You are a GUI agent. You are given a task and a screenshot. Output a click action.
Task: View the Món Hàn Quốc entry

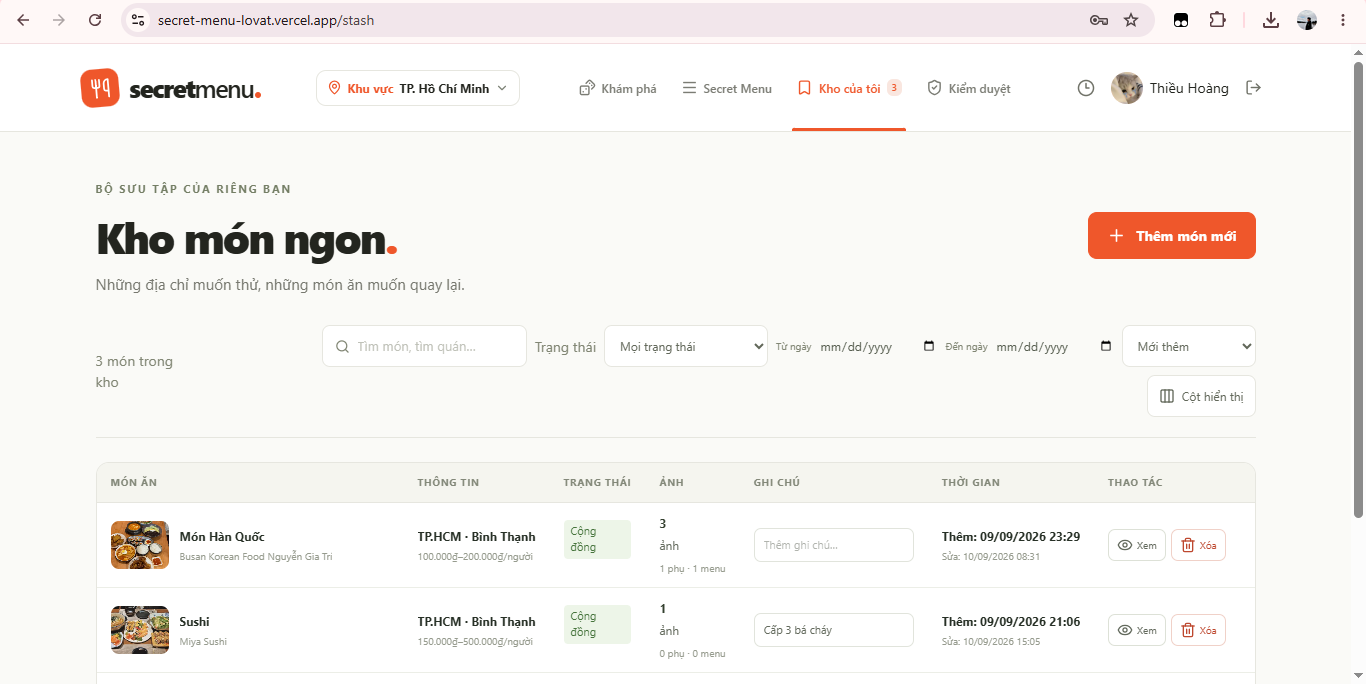tap(1137, 545)
